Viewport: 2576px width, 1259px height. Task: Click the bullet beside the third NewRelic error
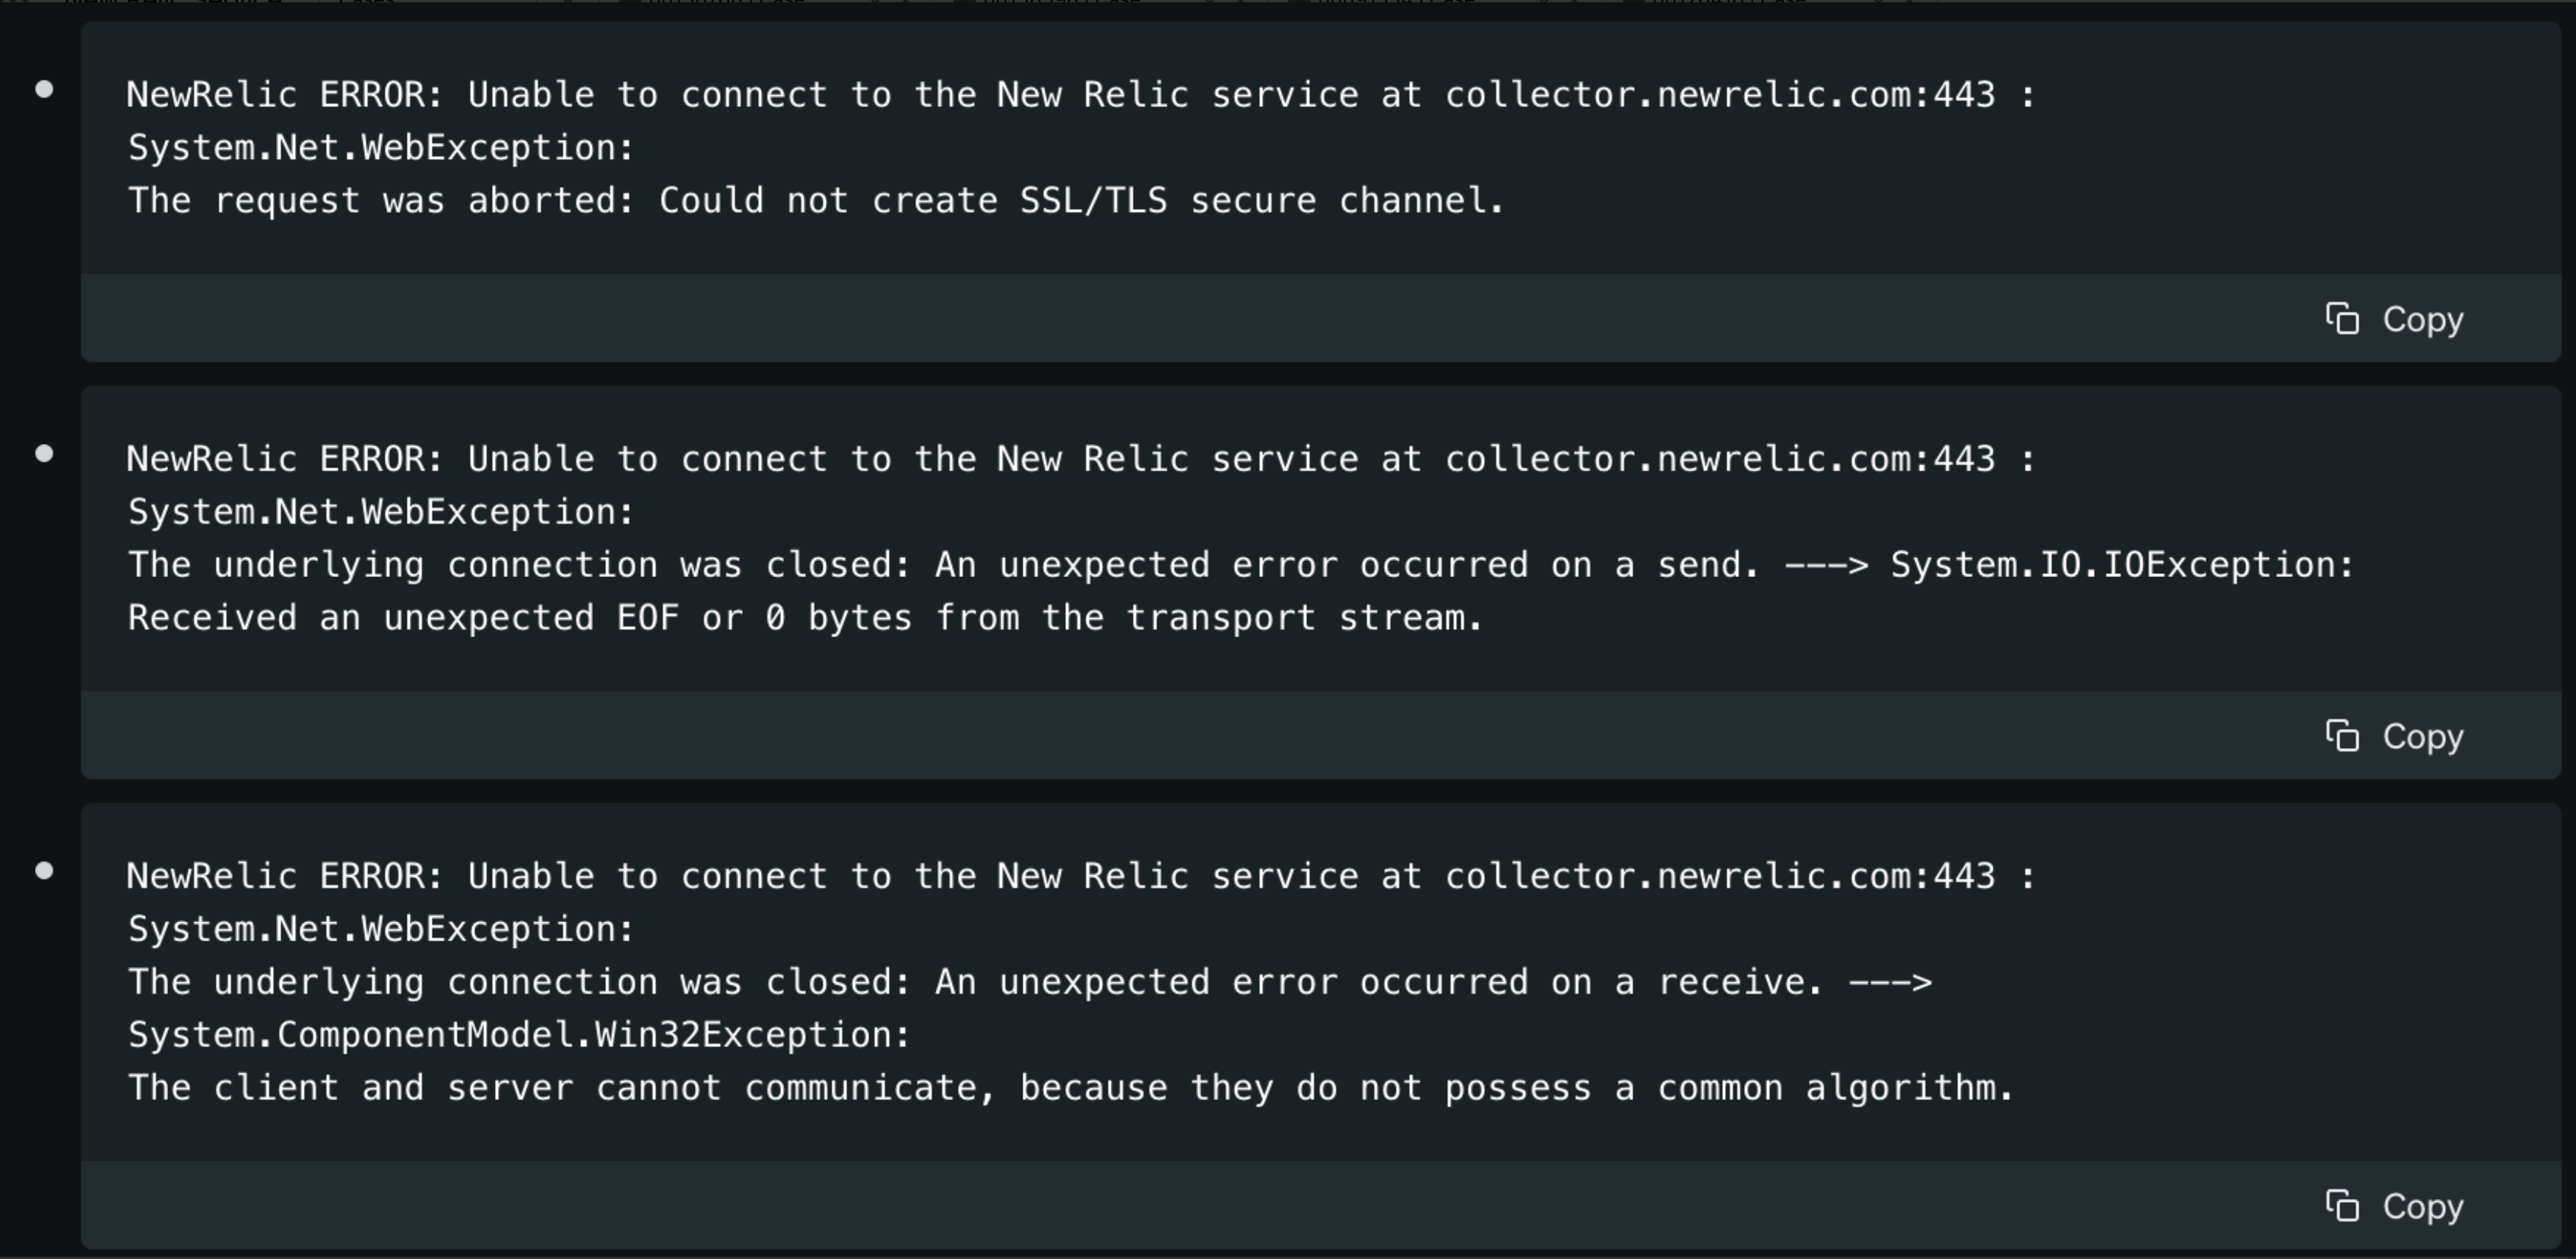46,870
